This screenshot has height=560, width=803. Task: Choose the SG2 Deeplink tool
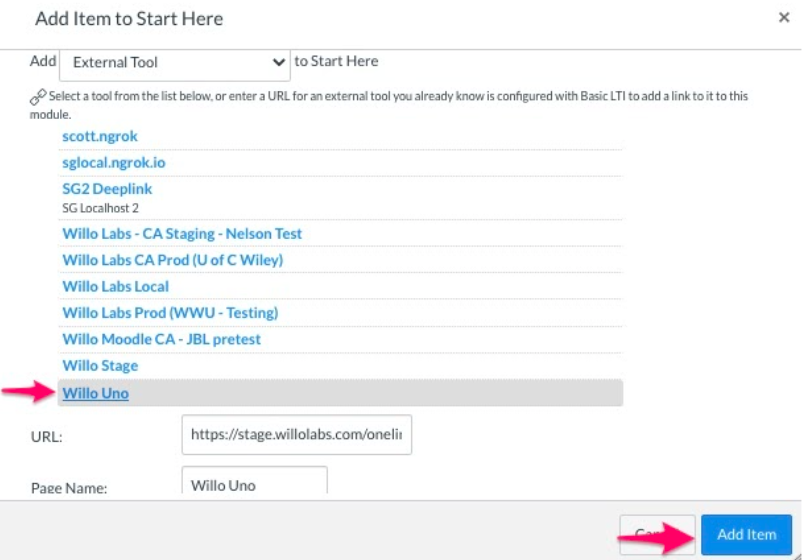107,189
